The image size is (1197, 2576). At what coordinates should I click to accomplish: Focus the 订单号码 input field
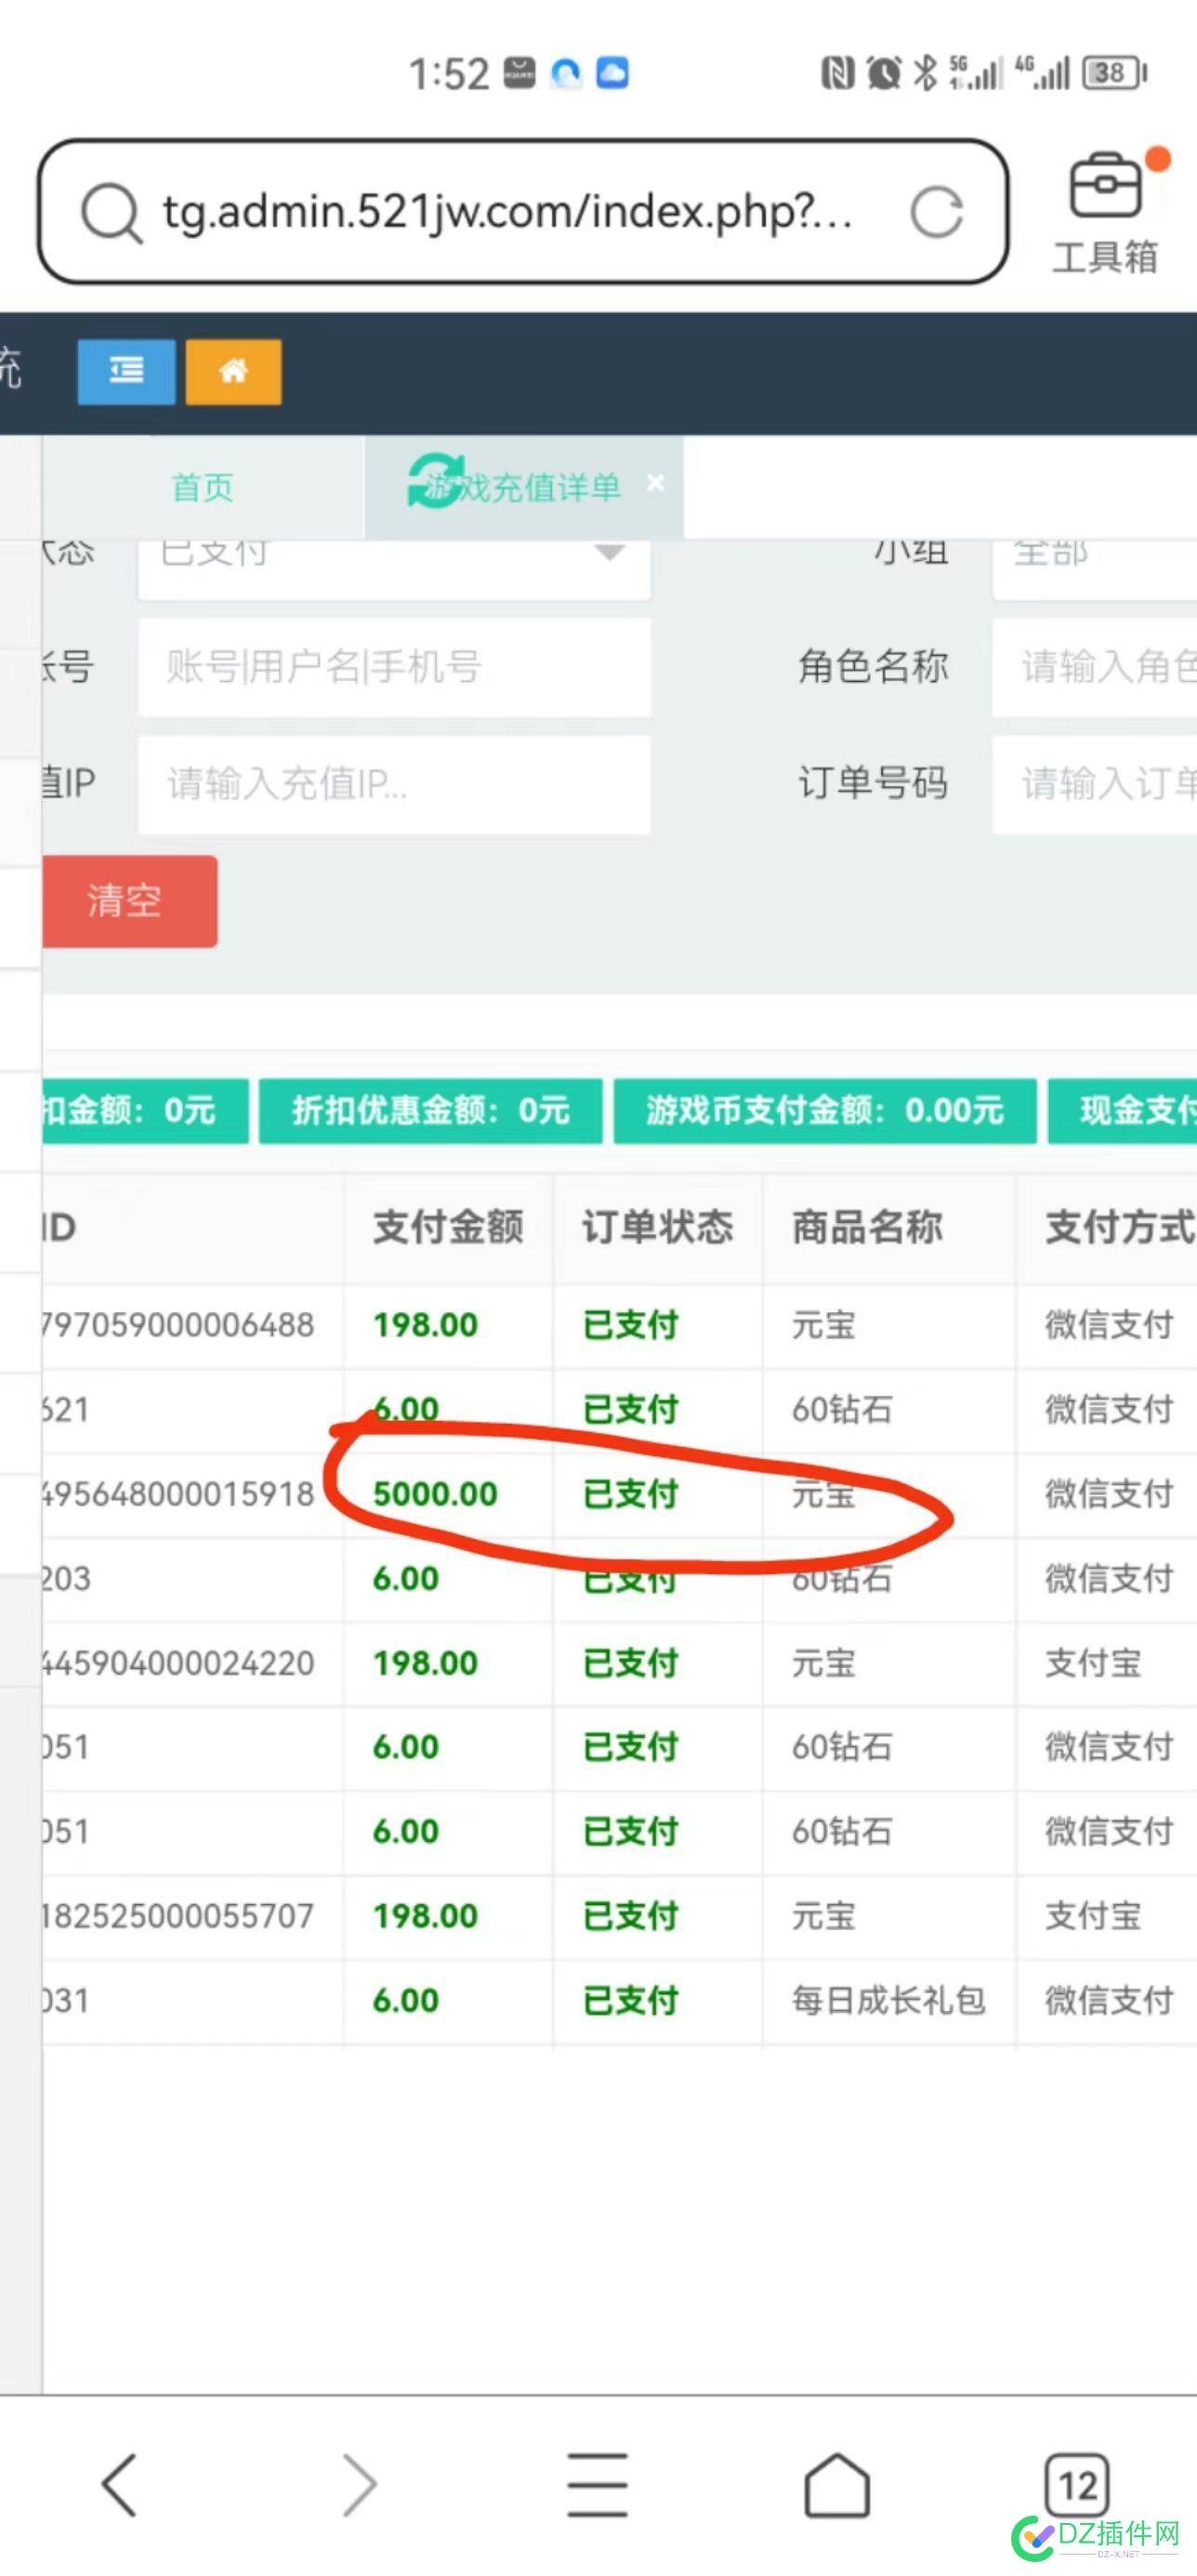[1094, 785]
